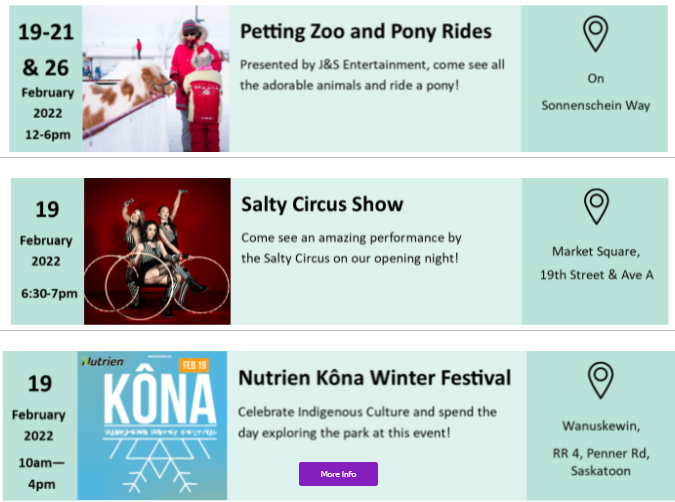The width and height of the screenshot is (675, 502).
Task: Select the 19-21 & 26 February date block
Action: pos(45,79)
